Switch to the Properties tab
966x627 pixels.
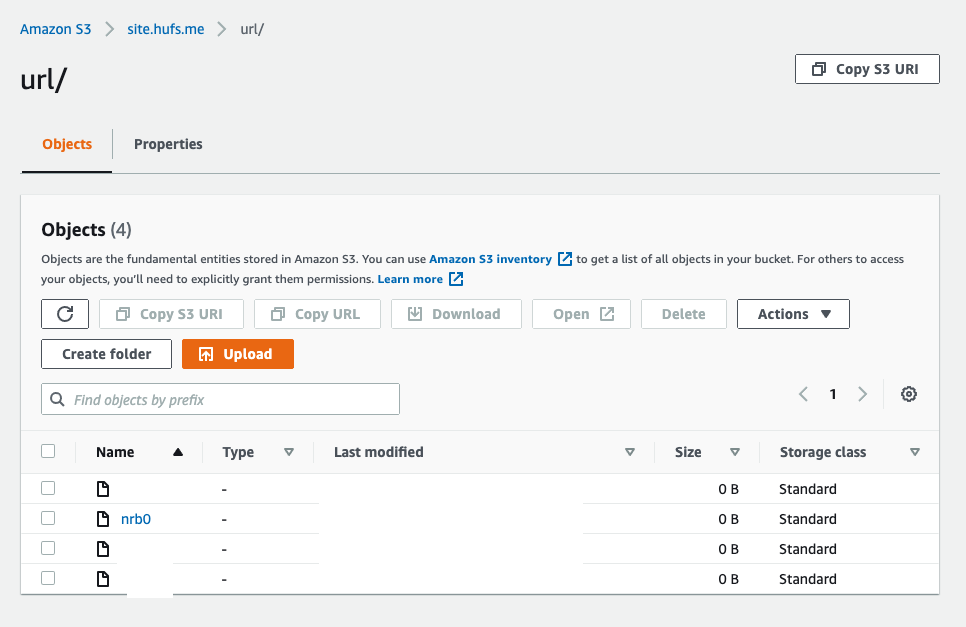tap(168, 144)
